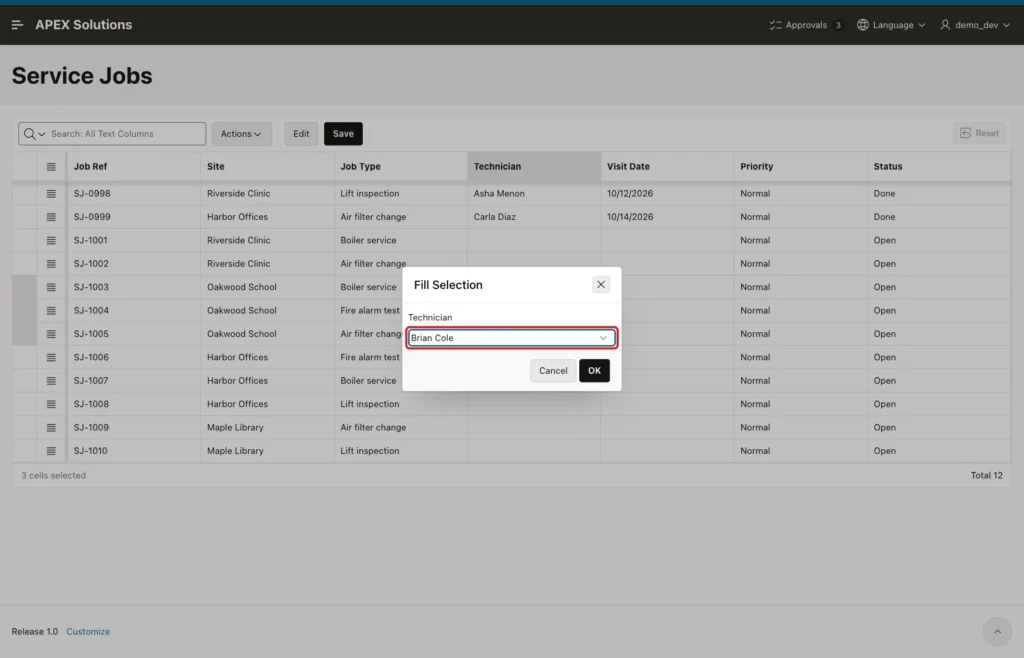
Task: Click the scroll-to-top arrow button
Action: click(x=997, y=632)
